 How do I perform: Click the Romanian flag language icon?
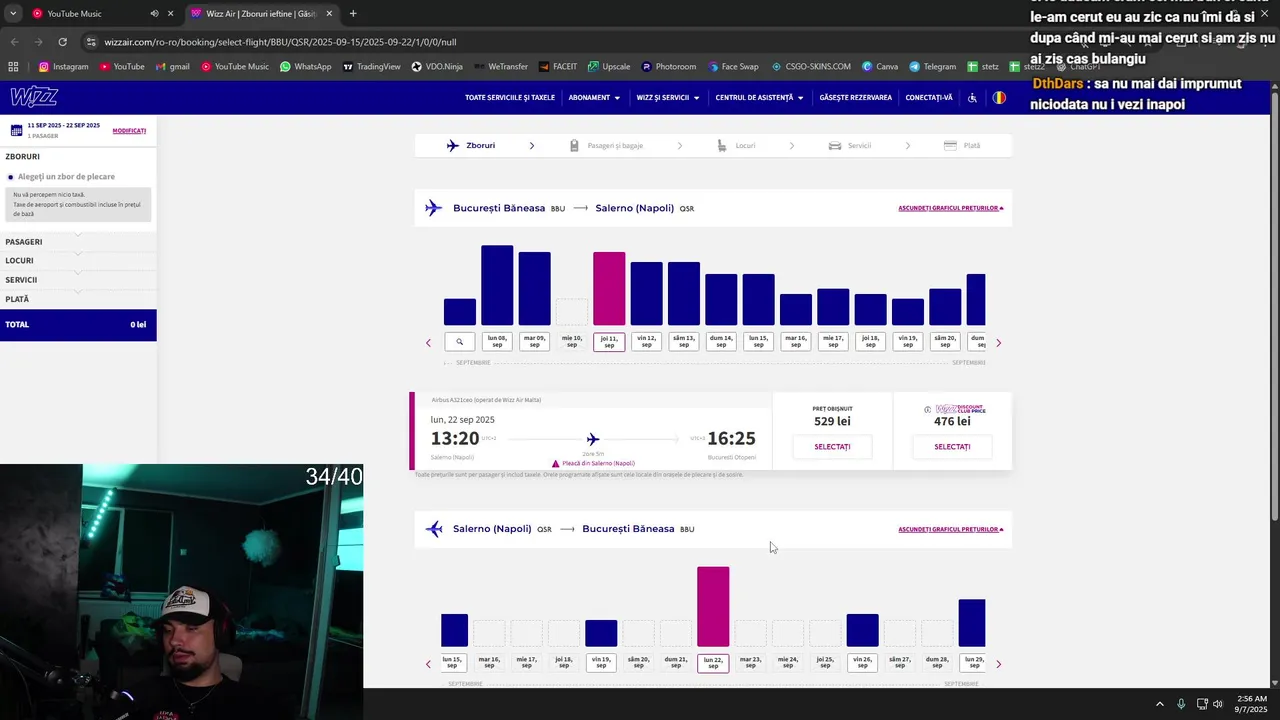click(x=999, y=98)
